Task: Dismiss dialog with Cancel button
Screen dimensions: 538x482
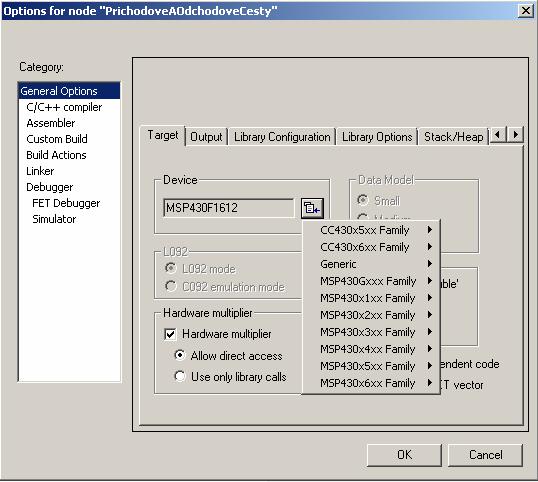Action: (x=486, y=455)
